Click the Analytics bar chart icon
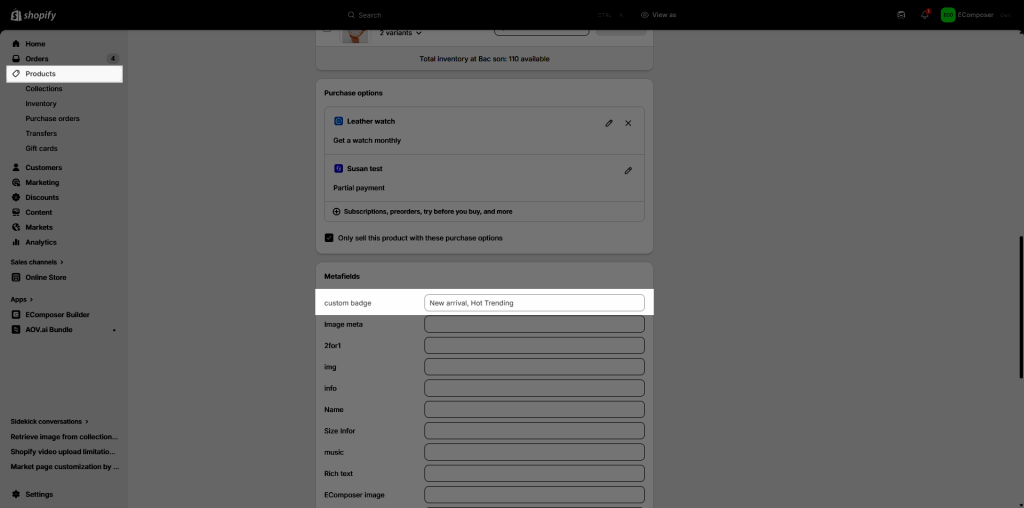This screenshot has height=508, width=1024. [16, 242]
